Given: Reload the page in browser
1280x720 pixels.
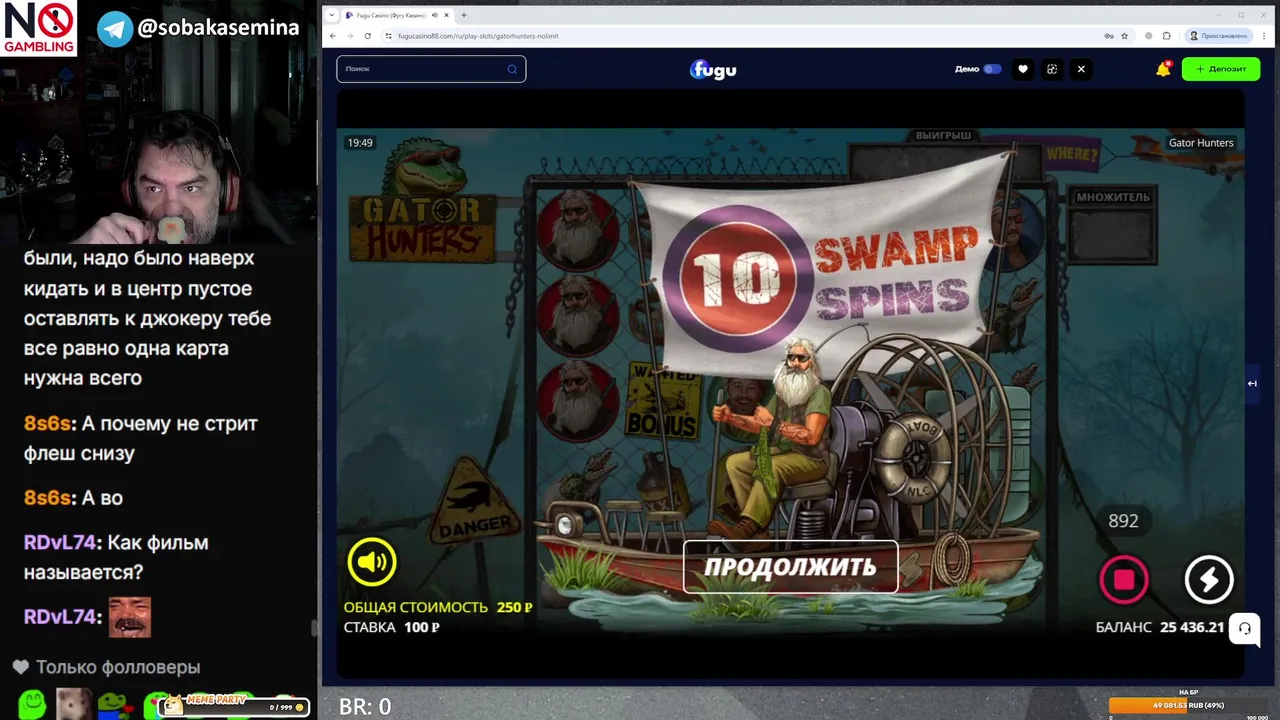Looking at the screenshot, I should tap(368, 36).
